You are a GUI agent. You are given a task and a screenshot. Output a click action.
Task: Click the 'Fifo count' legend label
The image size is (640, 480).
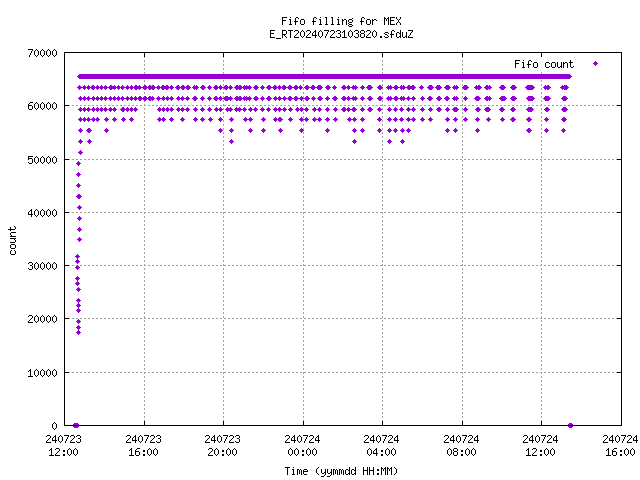544,64
